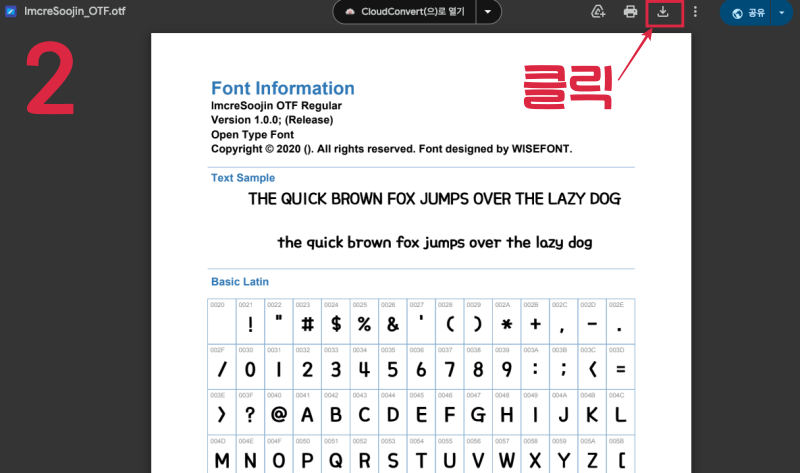The height and width of the screenshot is (473, 800).
Task: Click the letter W glyph cell 0057
Action: [x=507, y=454]
